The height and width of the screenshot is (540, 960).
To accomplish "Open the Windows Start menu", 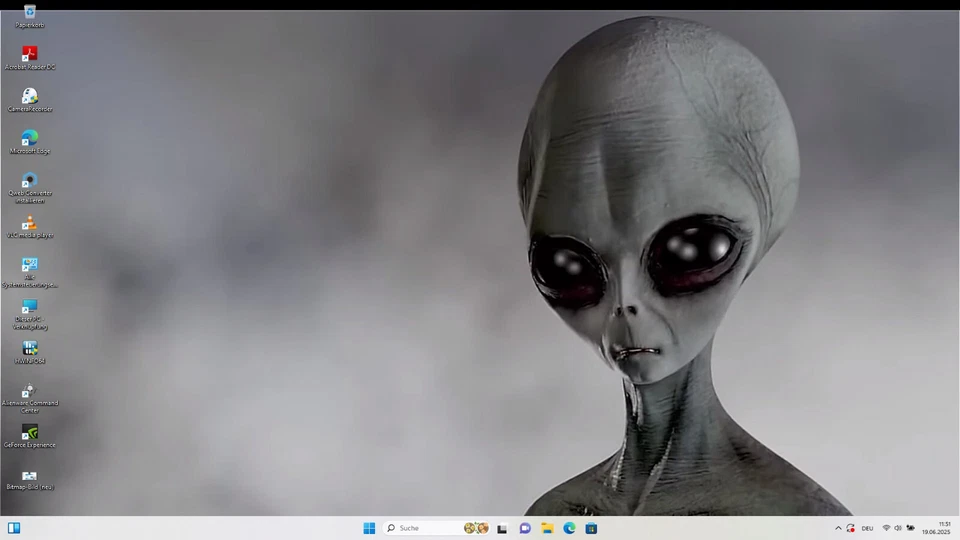I will click(x=369, y=528).
